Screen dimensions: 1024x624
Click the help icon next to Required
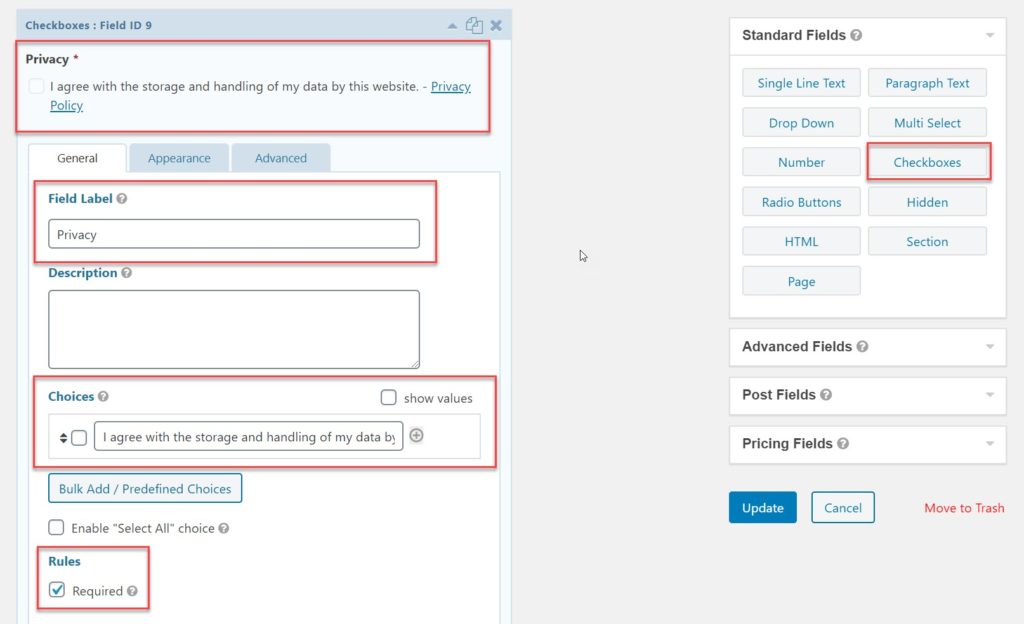132,591
